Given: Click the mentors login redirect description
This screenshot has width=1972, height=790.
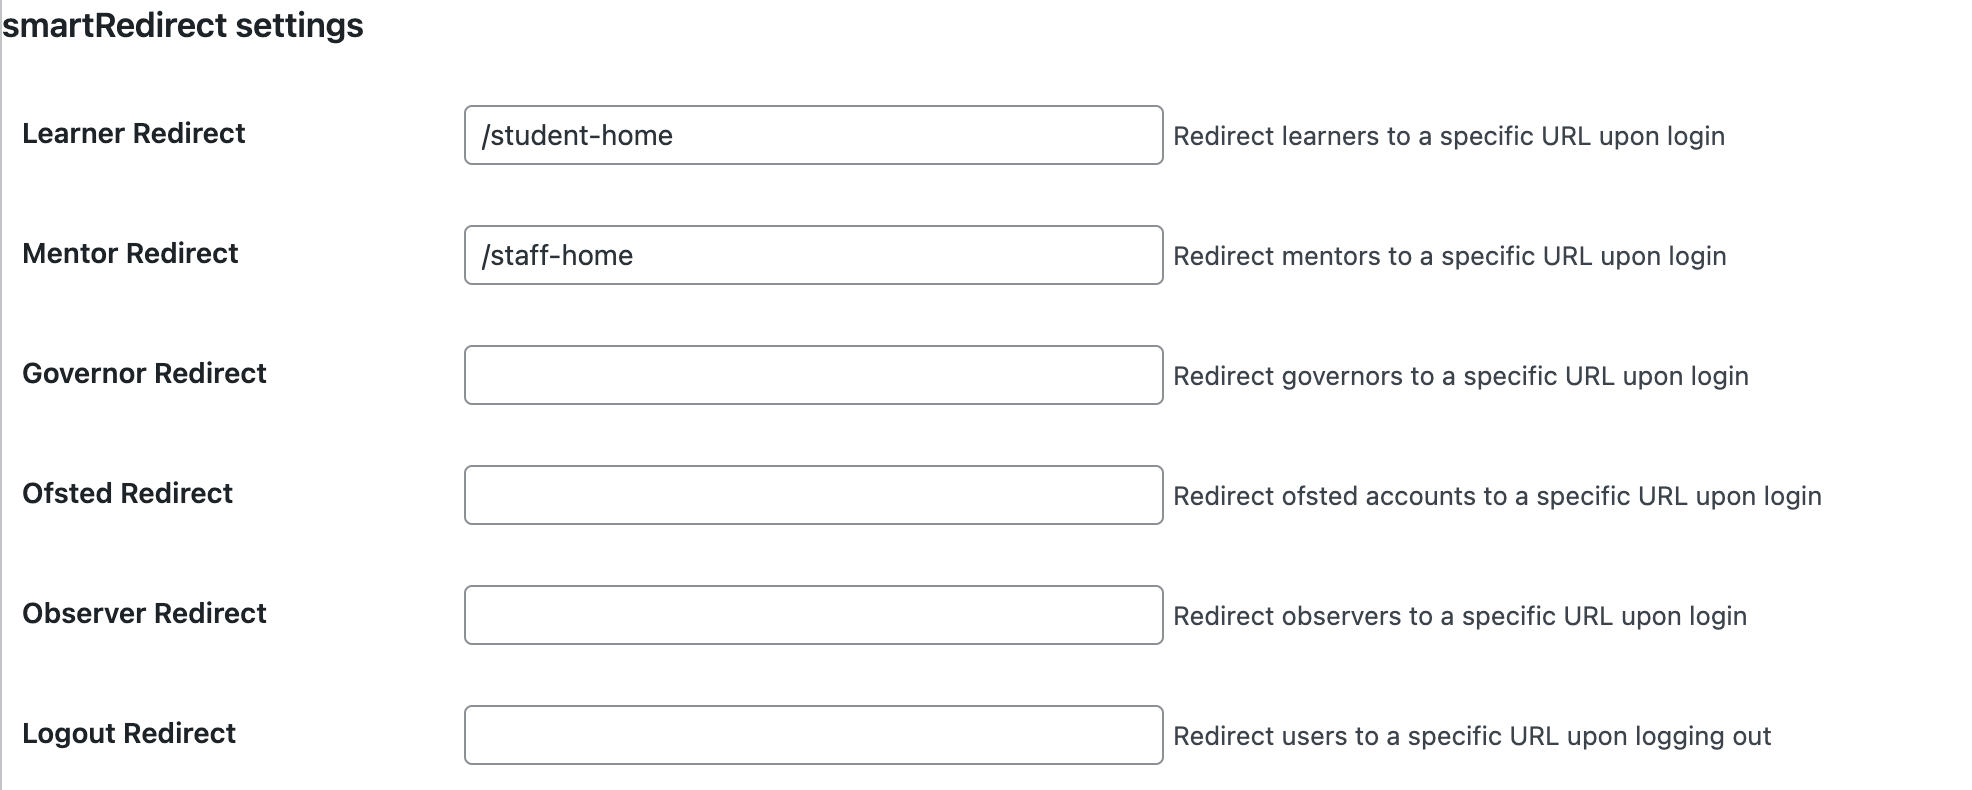Looking at the screenshot, I should click(x=1449, y=256).
